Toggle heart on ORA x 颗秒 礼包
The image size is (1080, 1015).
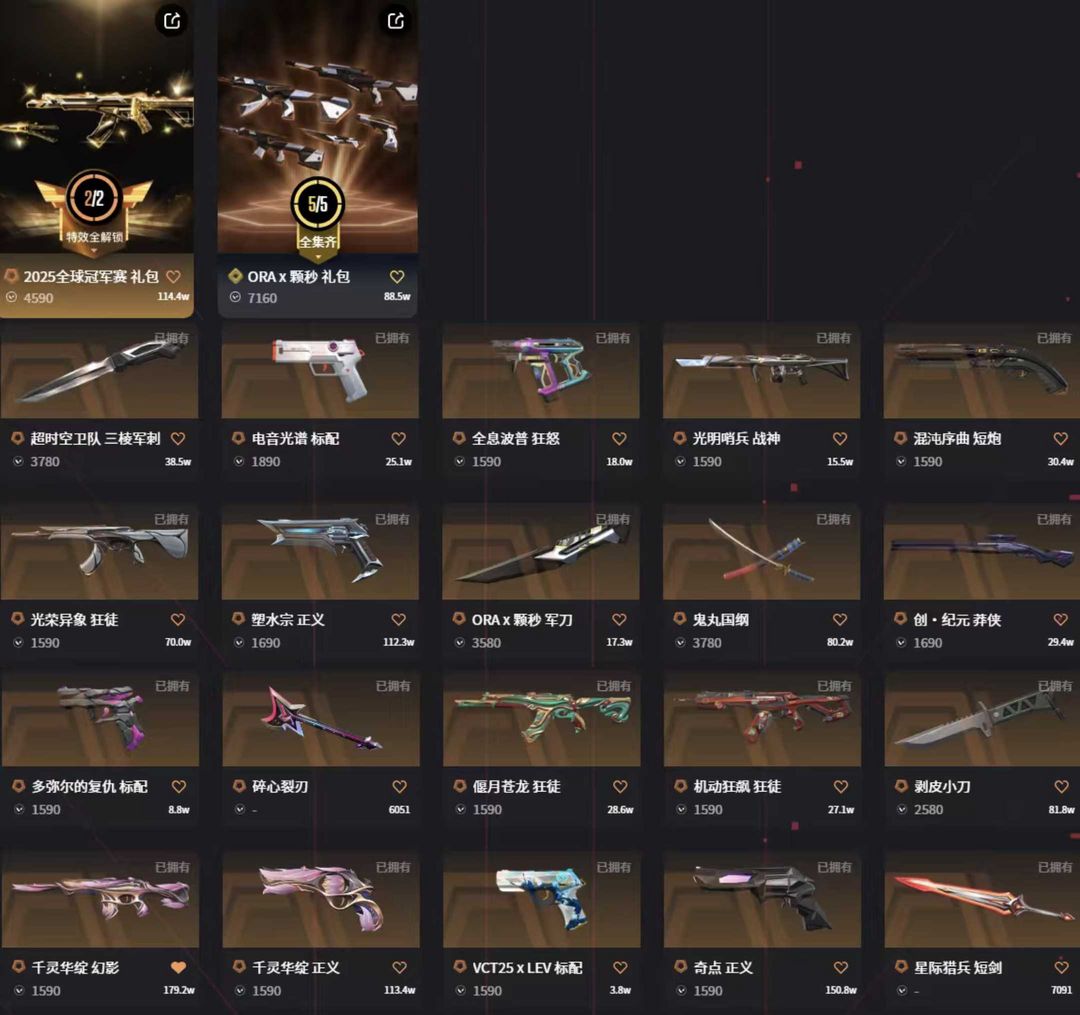coord(397,276)
